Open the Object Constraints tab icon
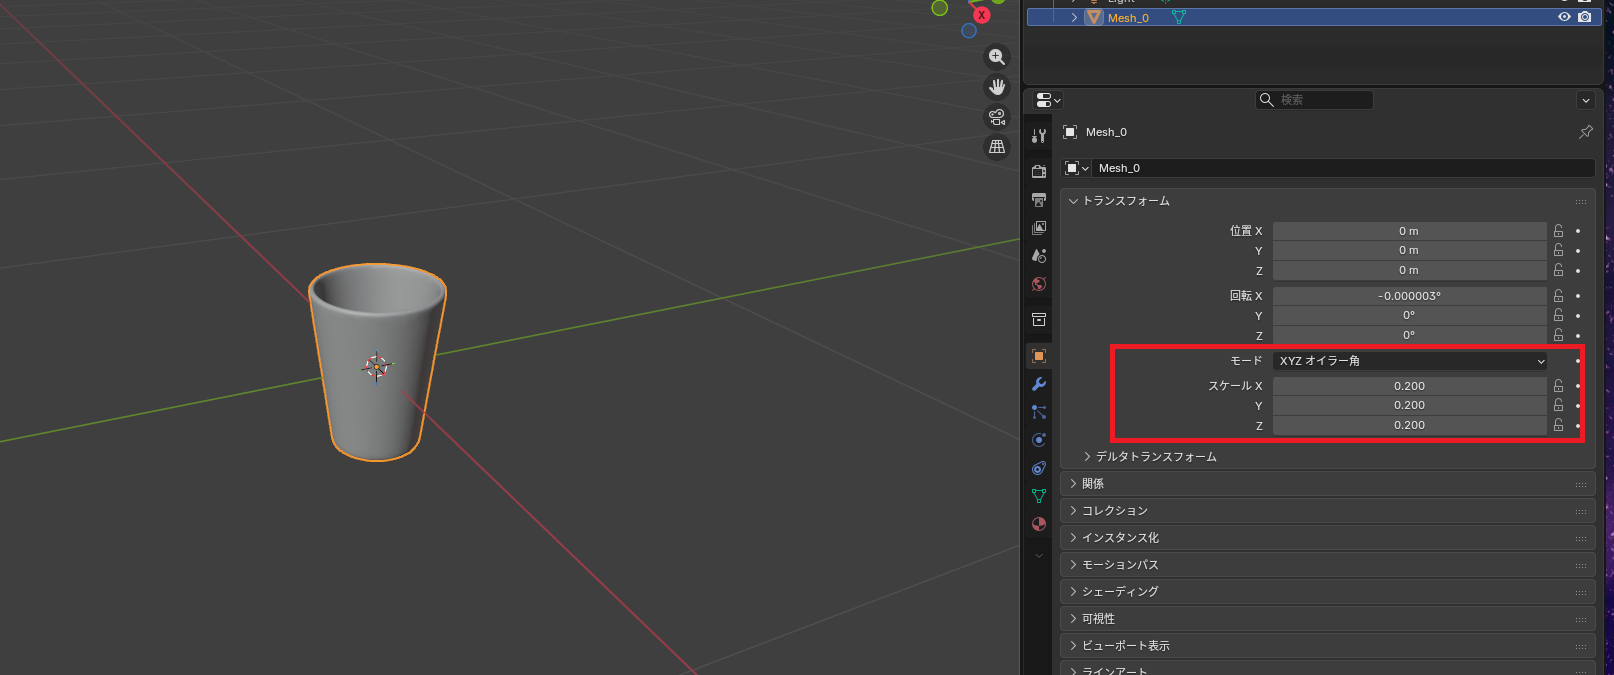This screenshot has width=1614, height=675. 1039,468
